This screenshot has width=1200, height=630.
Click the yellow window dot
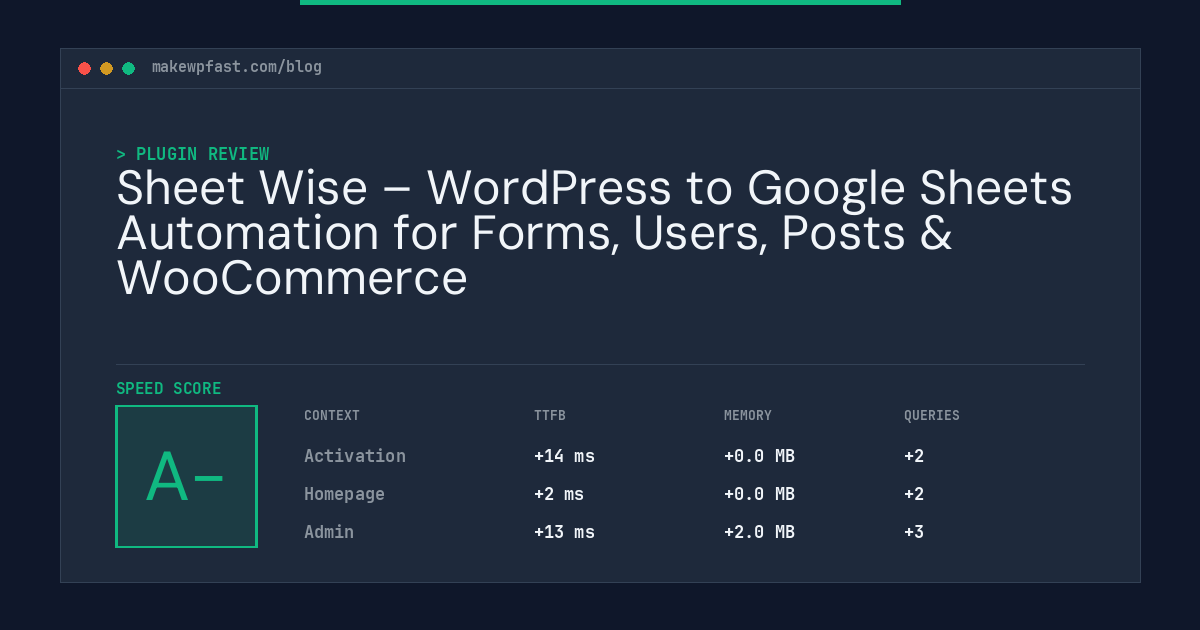[x=106, y=68]
